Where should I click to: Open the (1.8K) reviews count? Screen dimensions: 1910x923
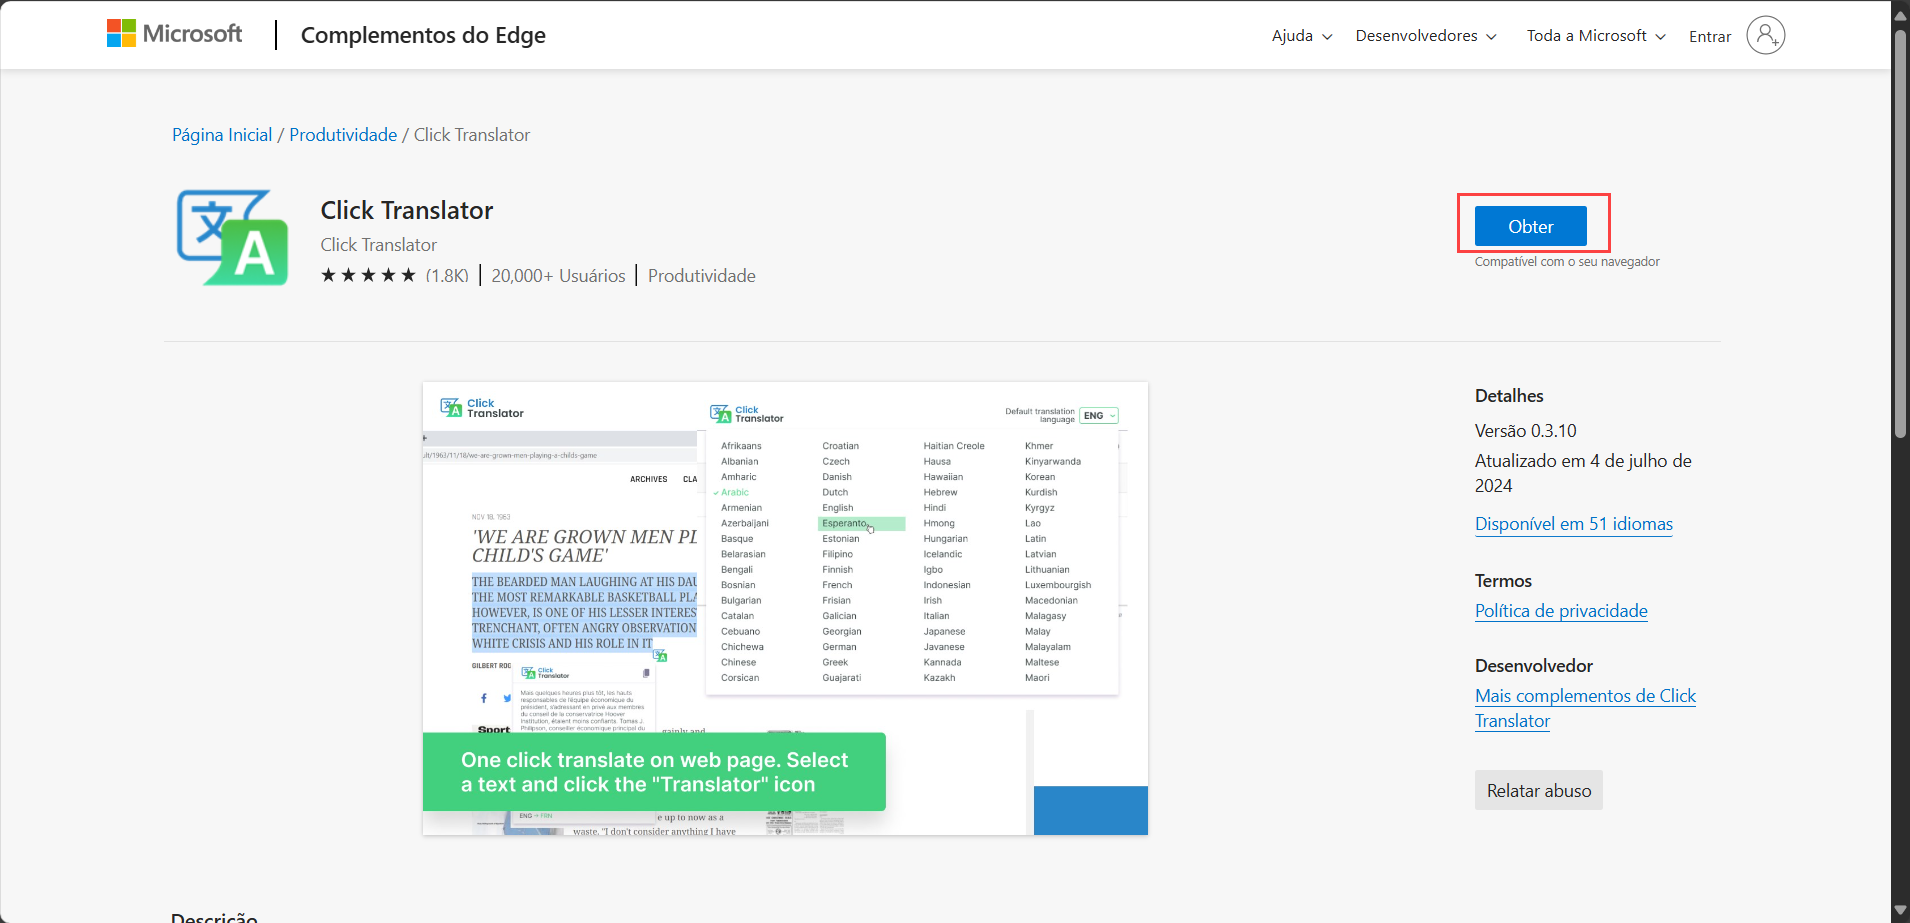[447, 276]
